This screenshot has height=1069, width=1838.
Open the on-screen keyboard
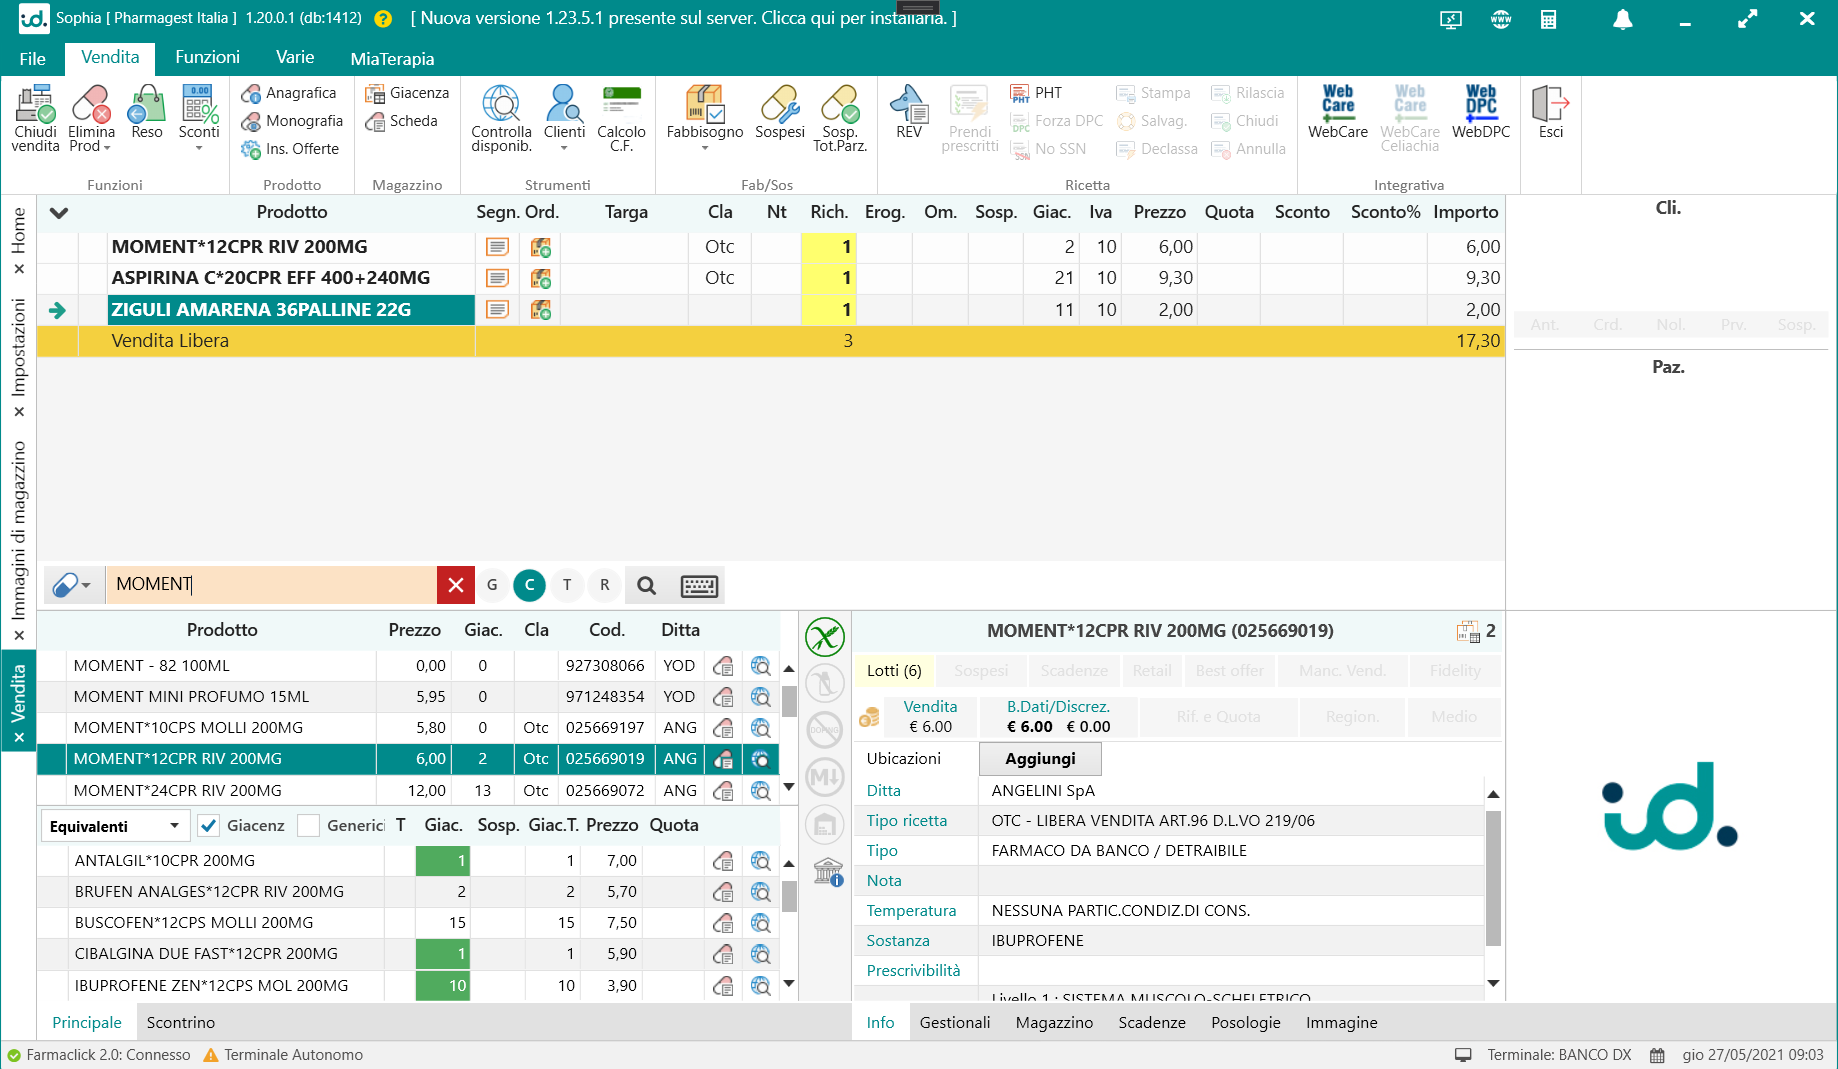point(699,586)
